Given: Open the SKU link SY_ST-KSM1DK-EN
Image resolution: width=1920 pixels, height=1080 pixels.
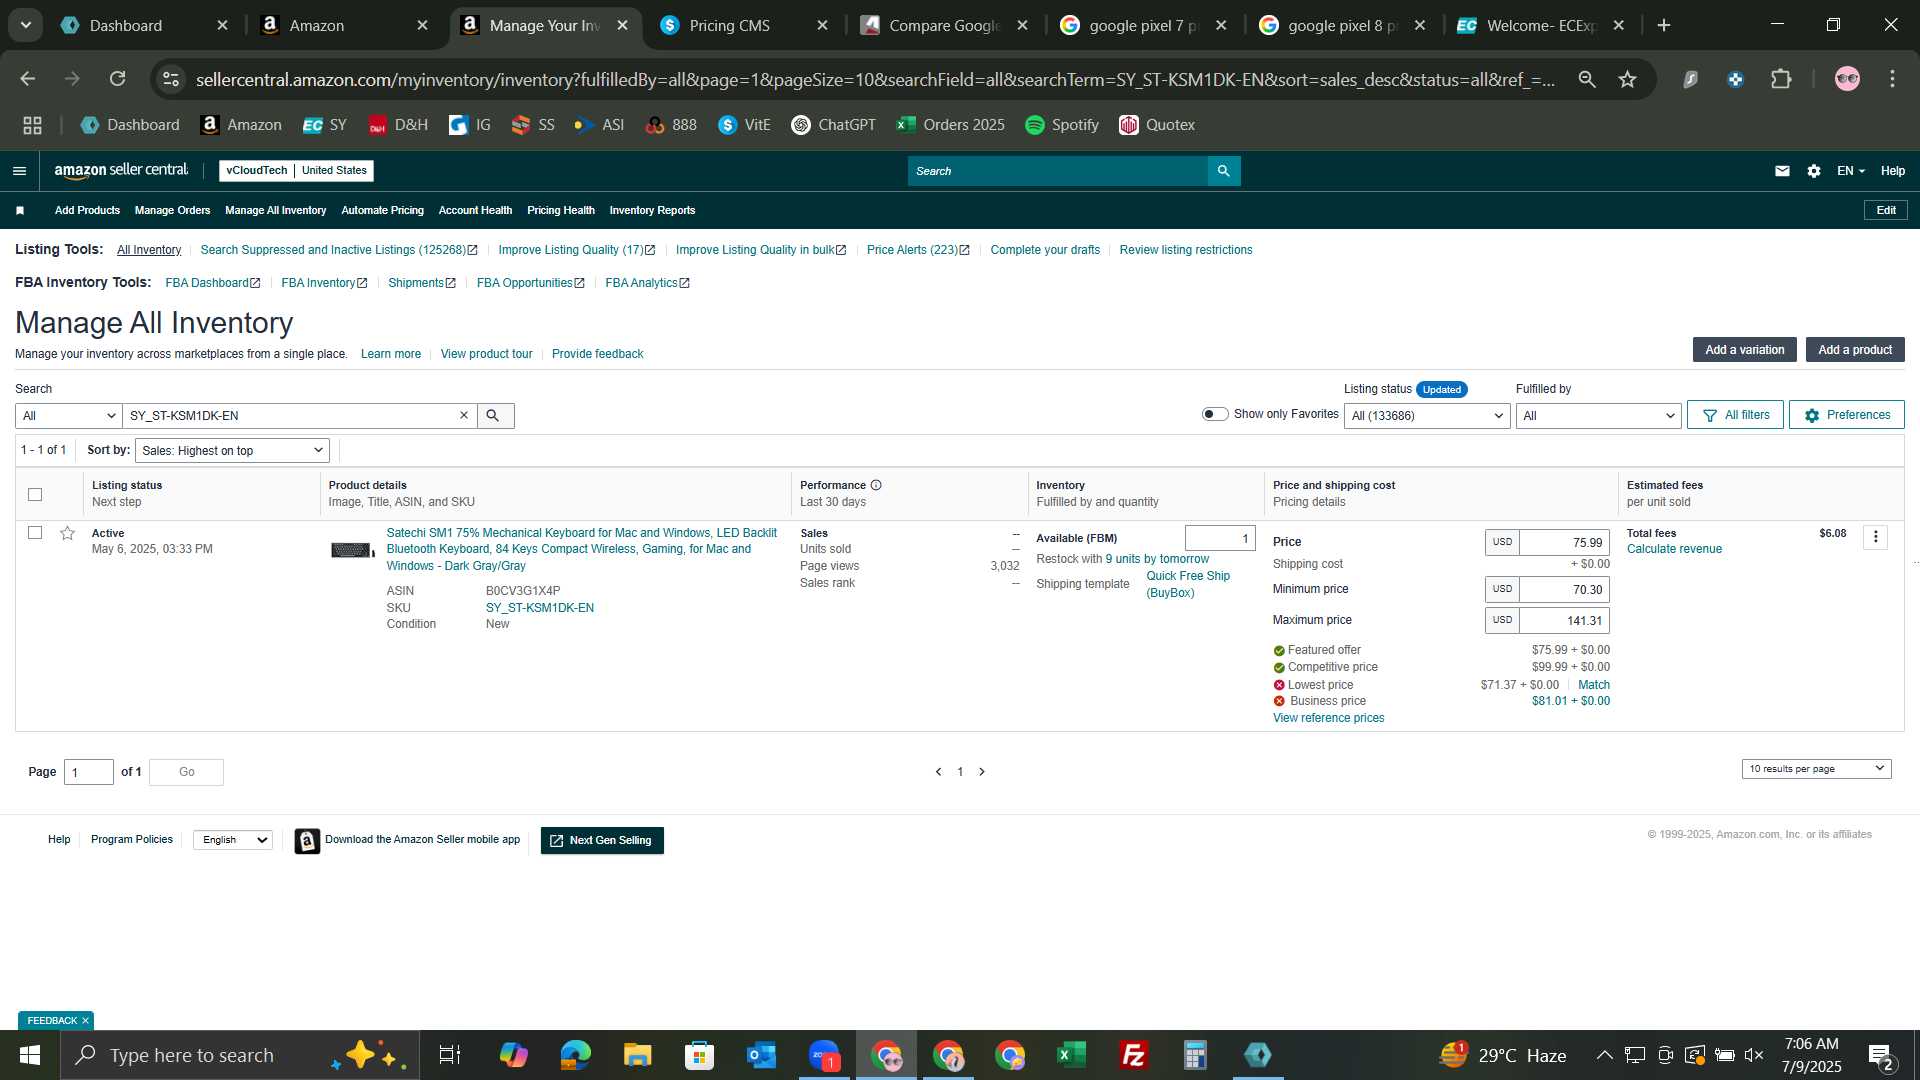Looking at the screenshot, I should [x=540, y=608].
